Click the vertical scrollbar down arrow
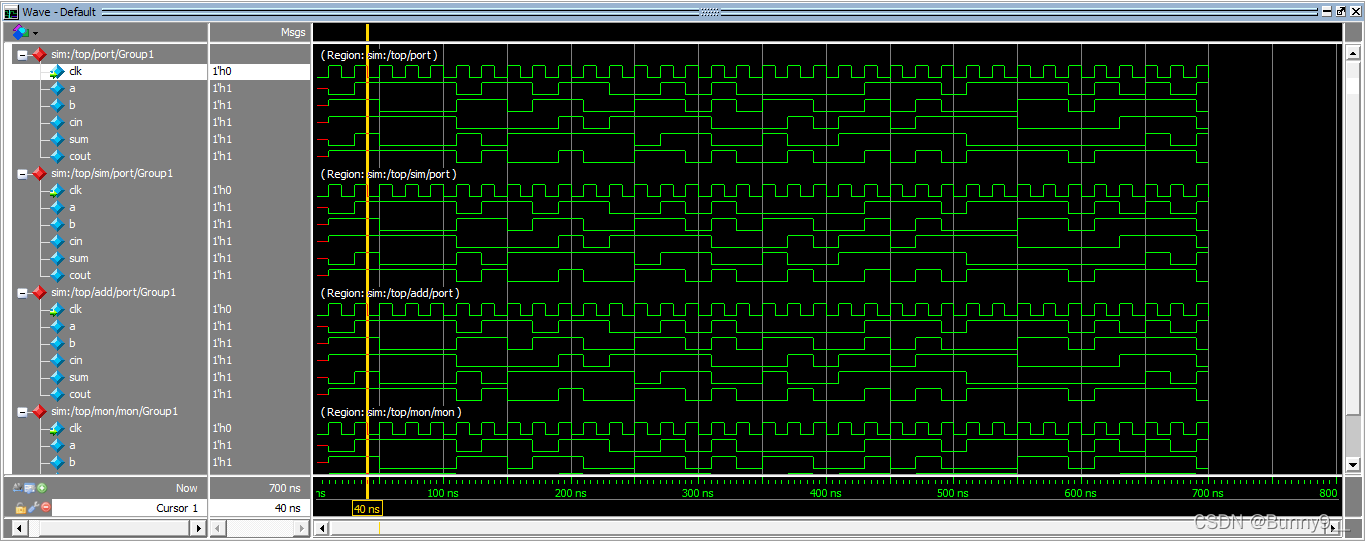 tap(1353, 464)
